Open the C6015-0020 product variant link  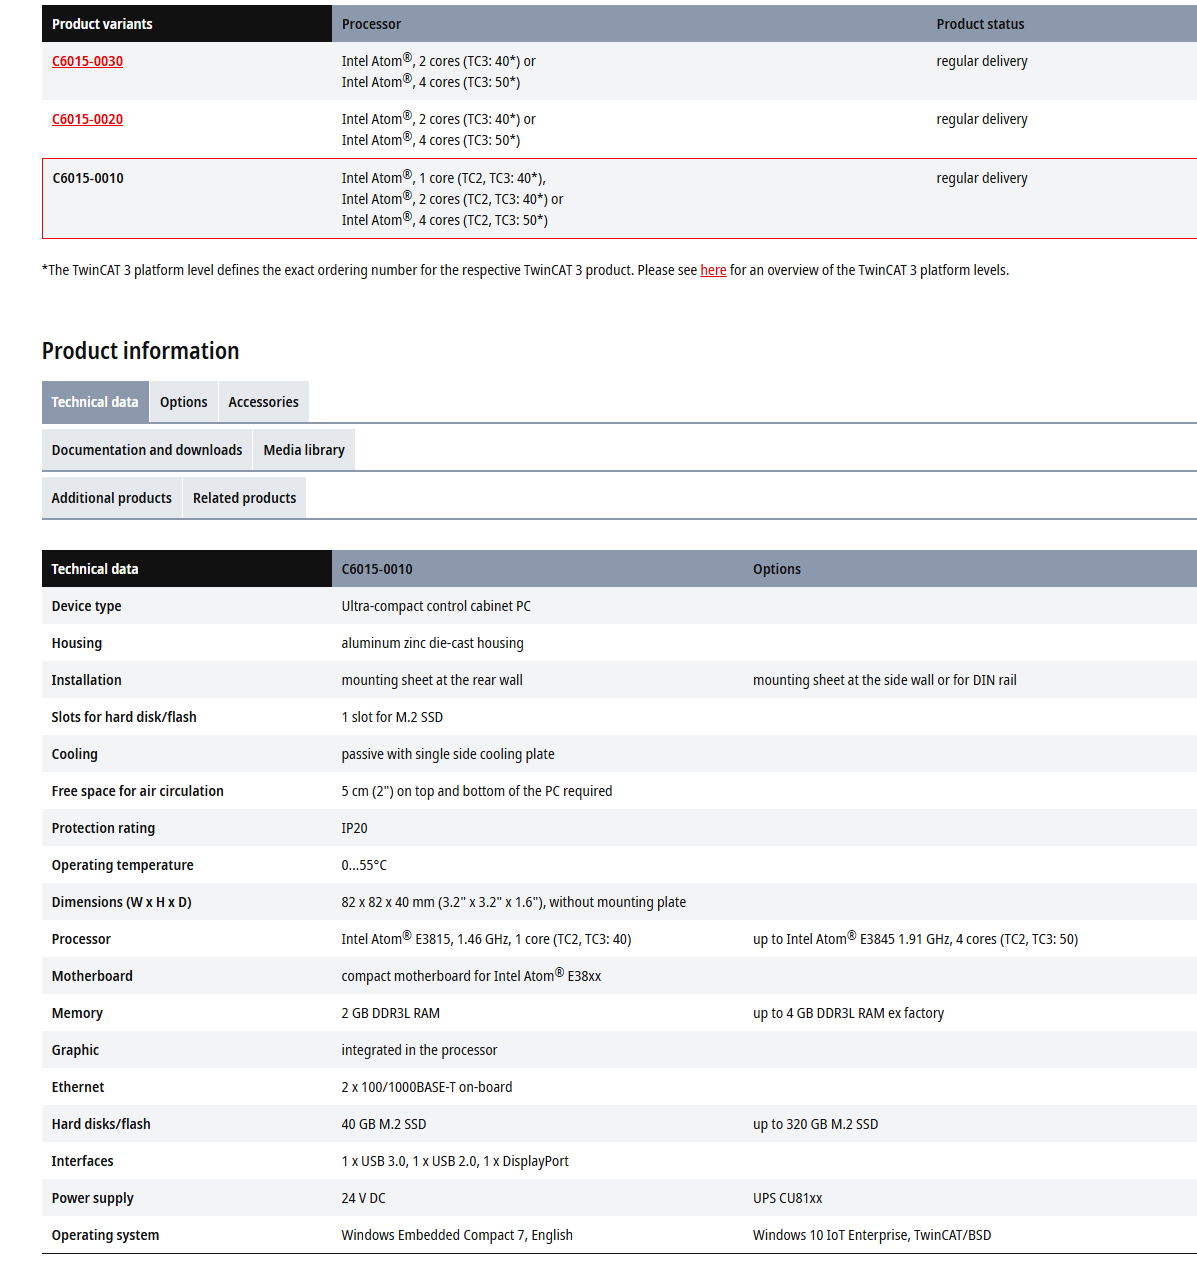87,119
